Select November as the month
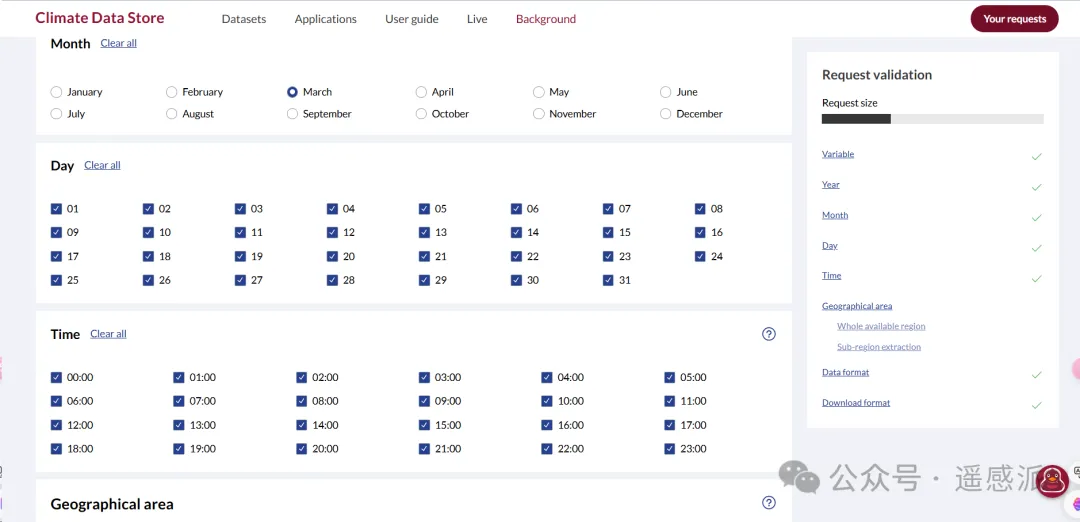This screenshot has width=1080, height=522. coord(539,114)
